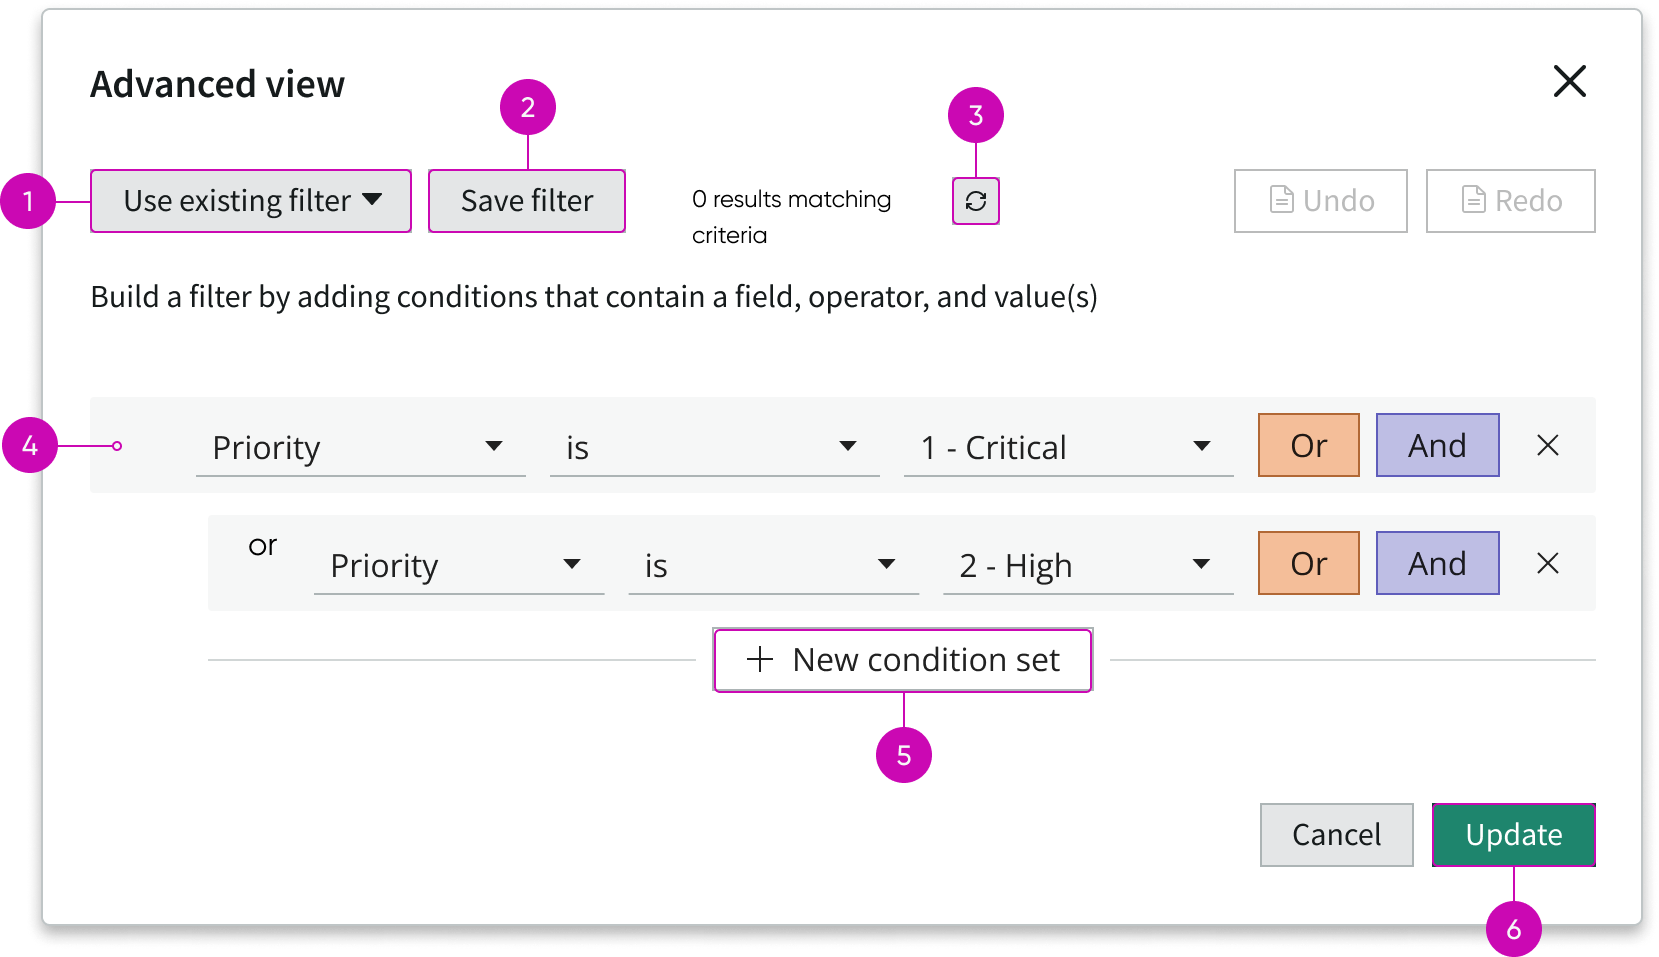1659x957 pixels.
Task: Click the refresh results icon
Action: point(975,200)
